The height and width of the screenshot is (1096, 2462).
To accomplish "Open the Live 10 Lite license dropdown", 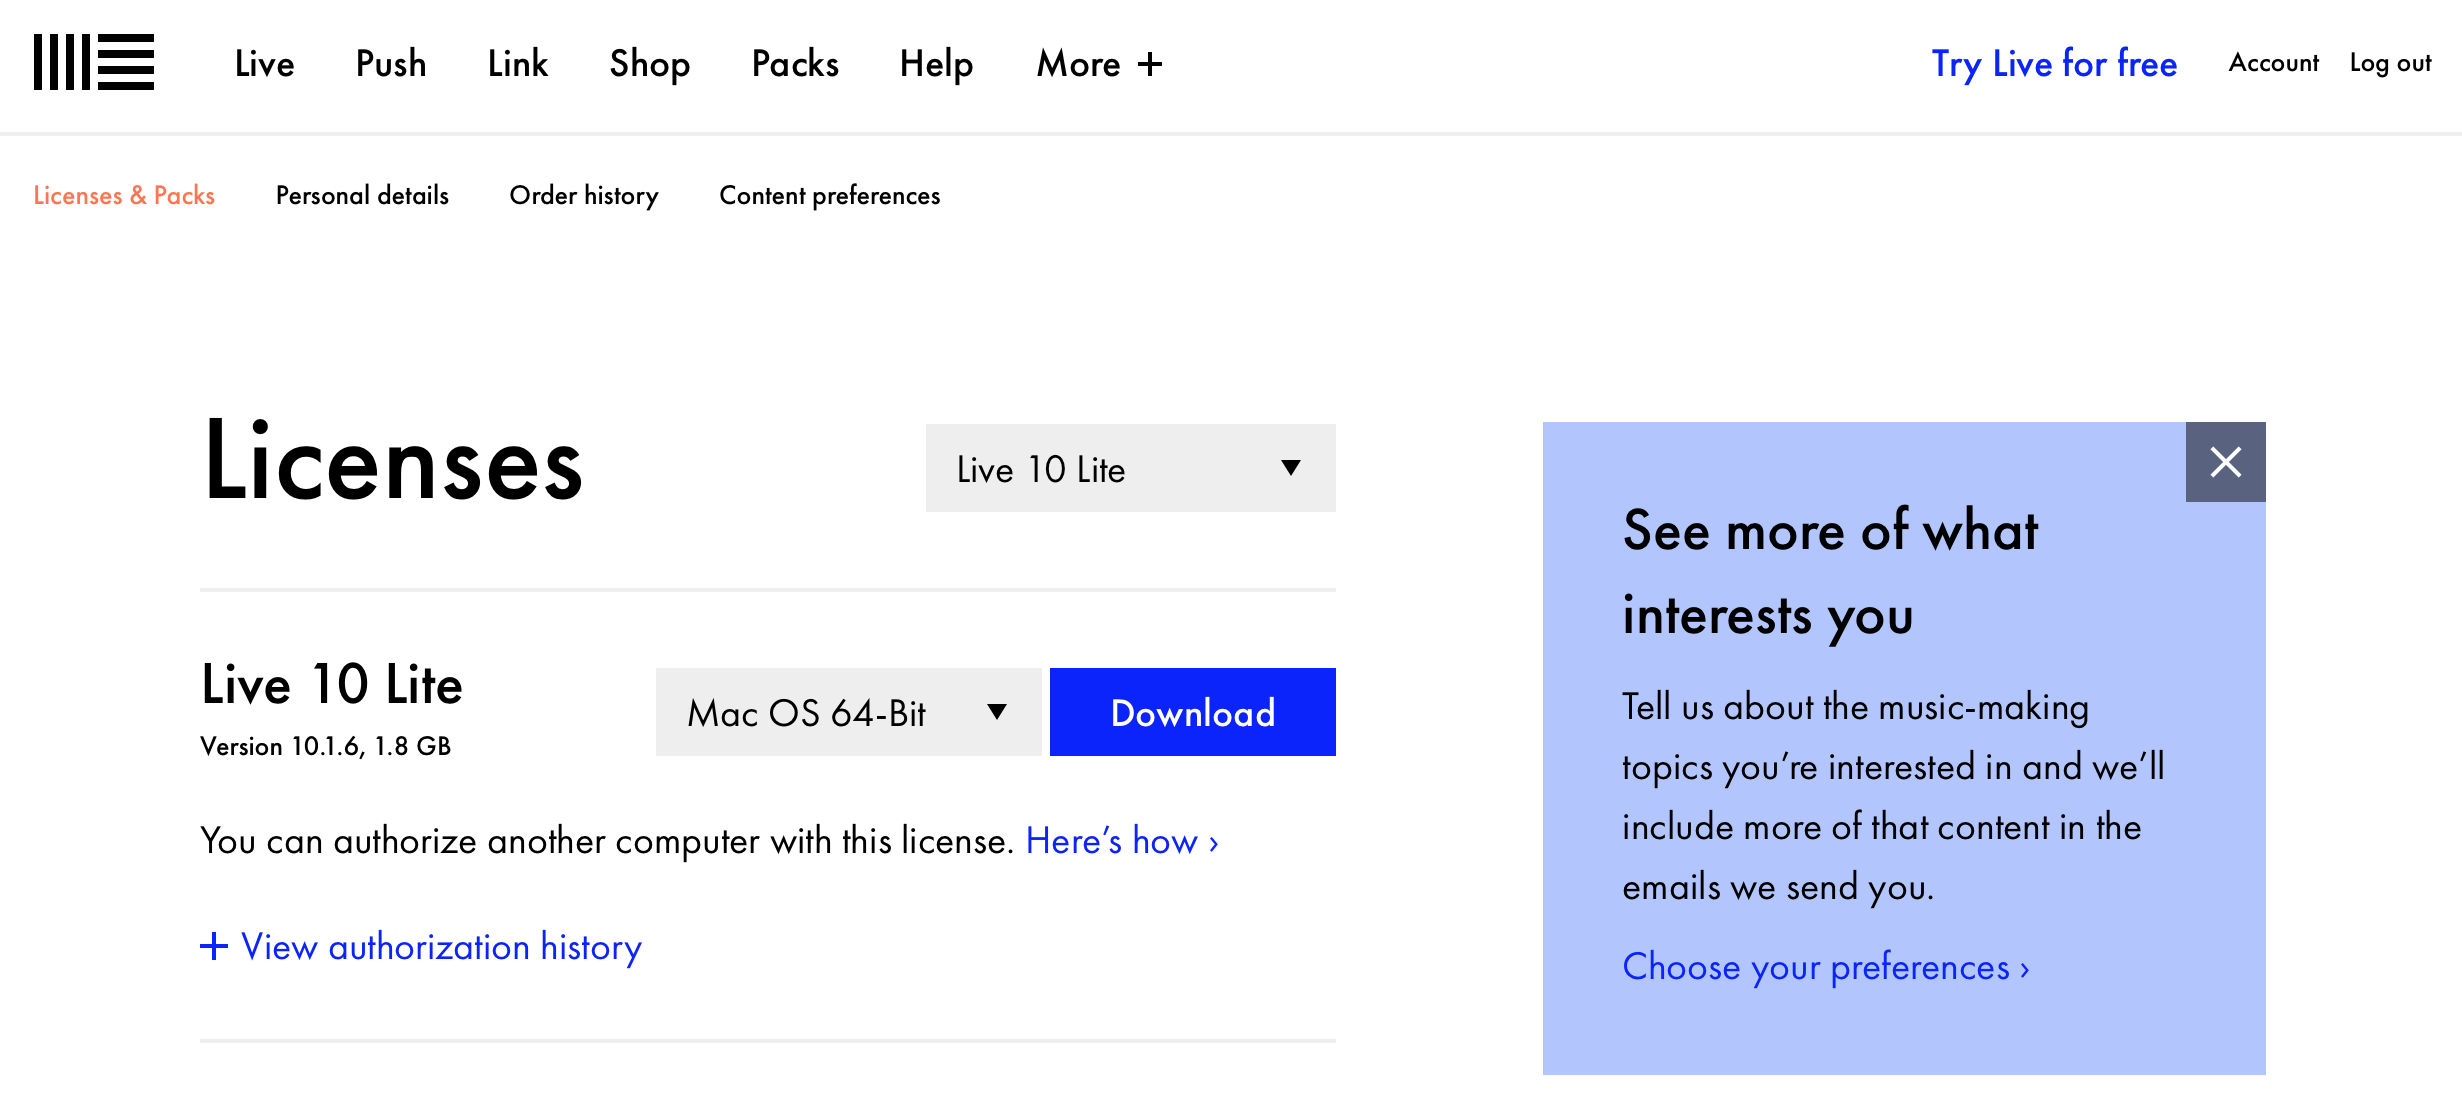I will (x=1131, y=468).
